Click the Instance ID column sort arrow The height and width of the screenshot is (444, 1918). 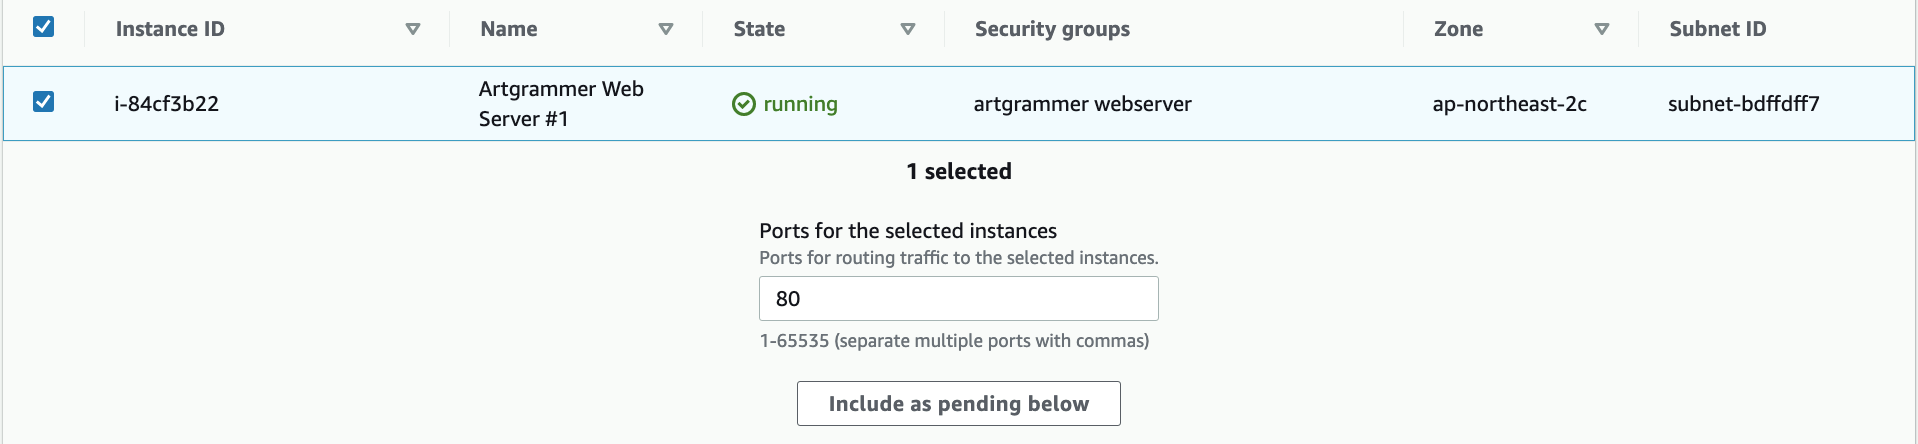pyautogui.click(x=412, y=29)
